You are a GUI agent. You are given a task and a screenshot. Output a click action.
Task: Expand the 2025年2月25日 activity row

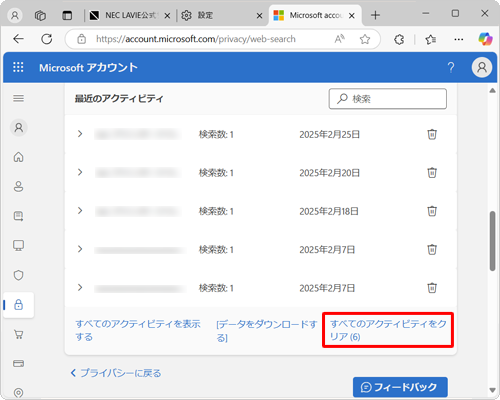(x=80, y=134)
